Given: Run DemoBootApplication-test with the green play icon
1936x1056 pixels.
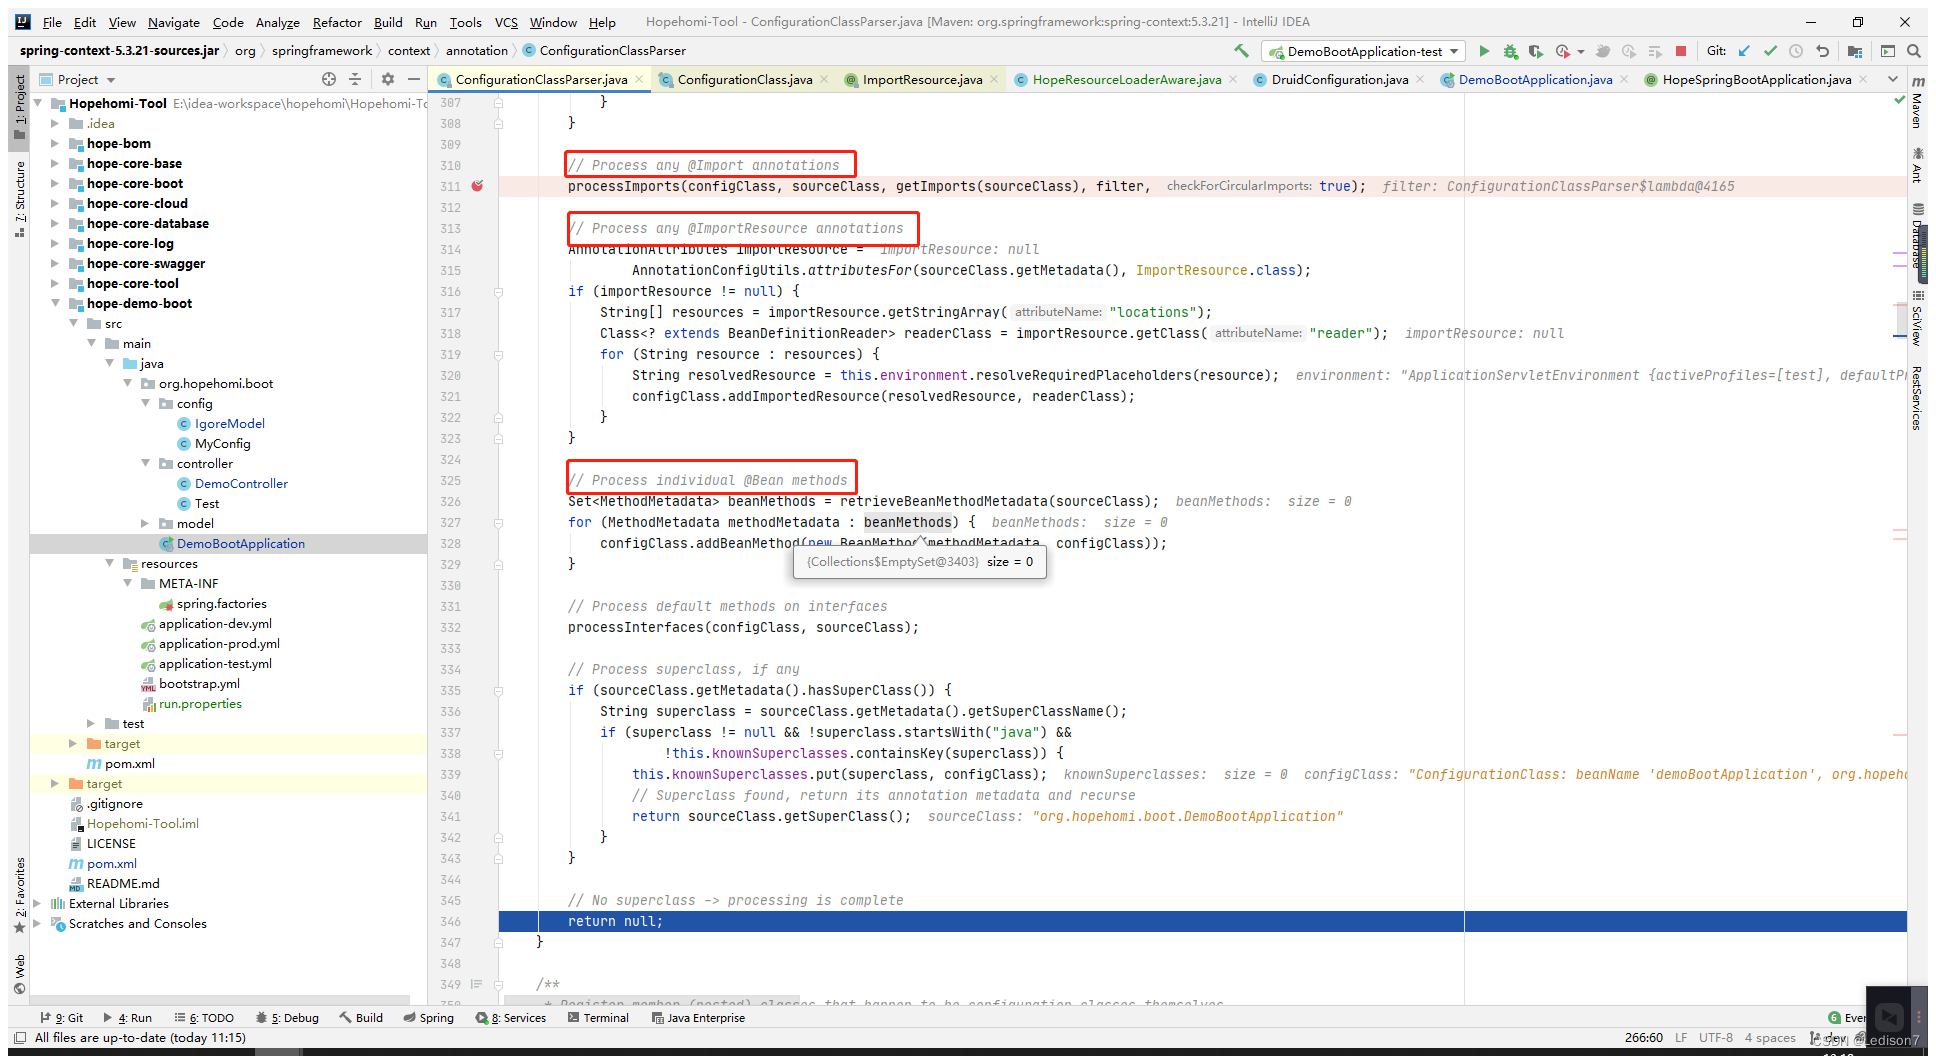Looking at the screenshot, I should click(x=1484, y=51).
